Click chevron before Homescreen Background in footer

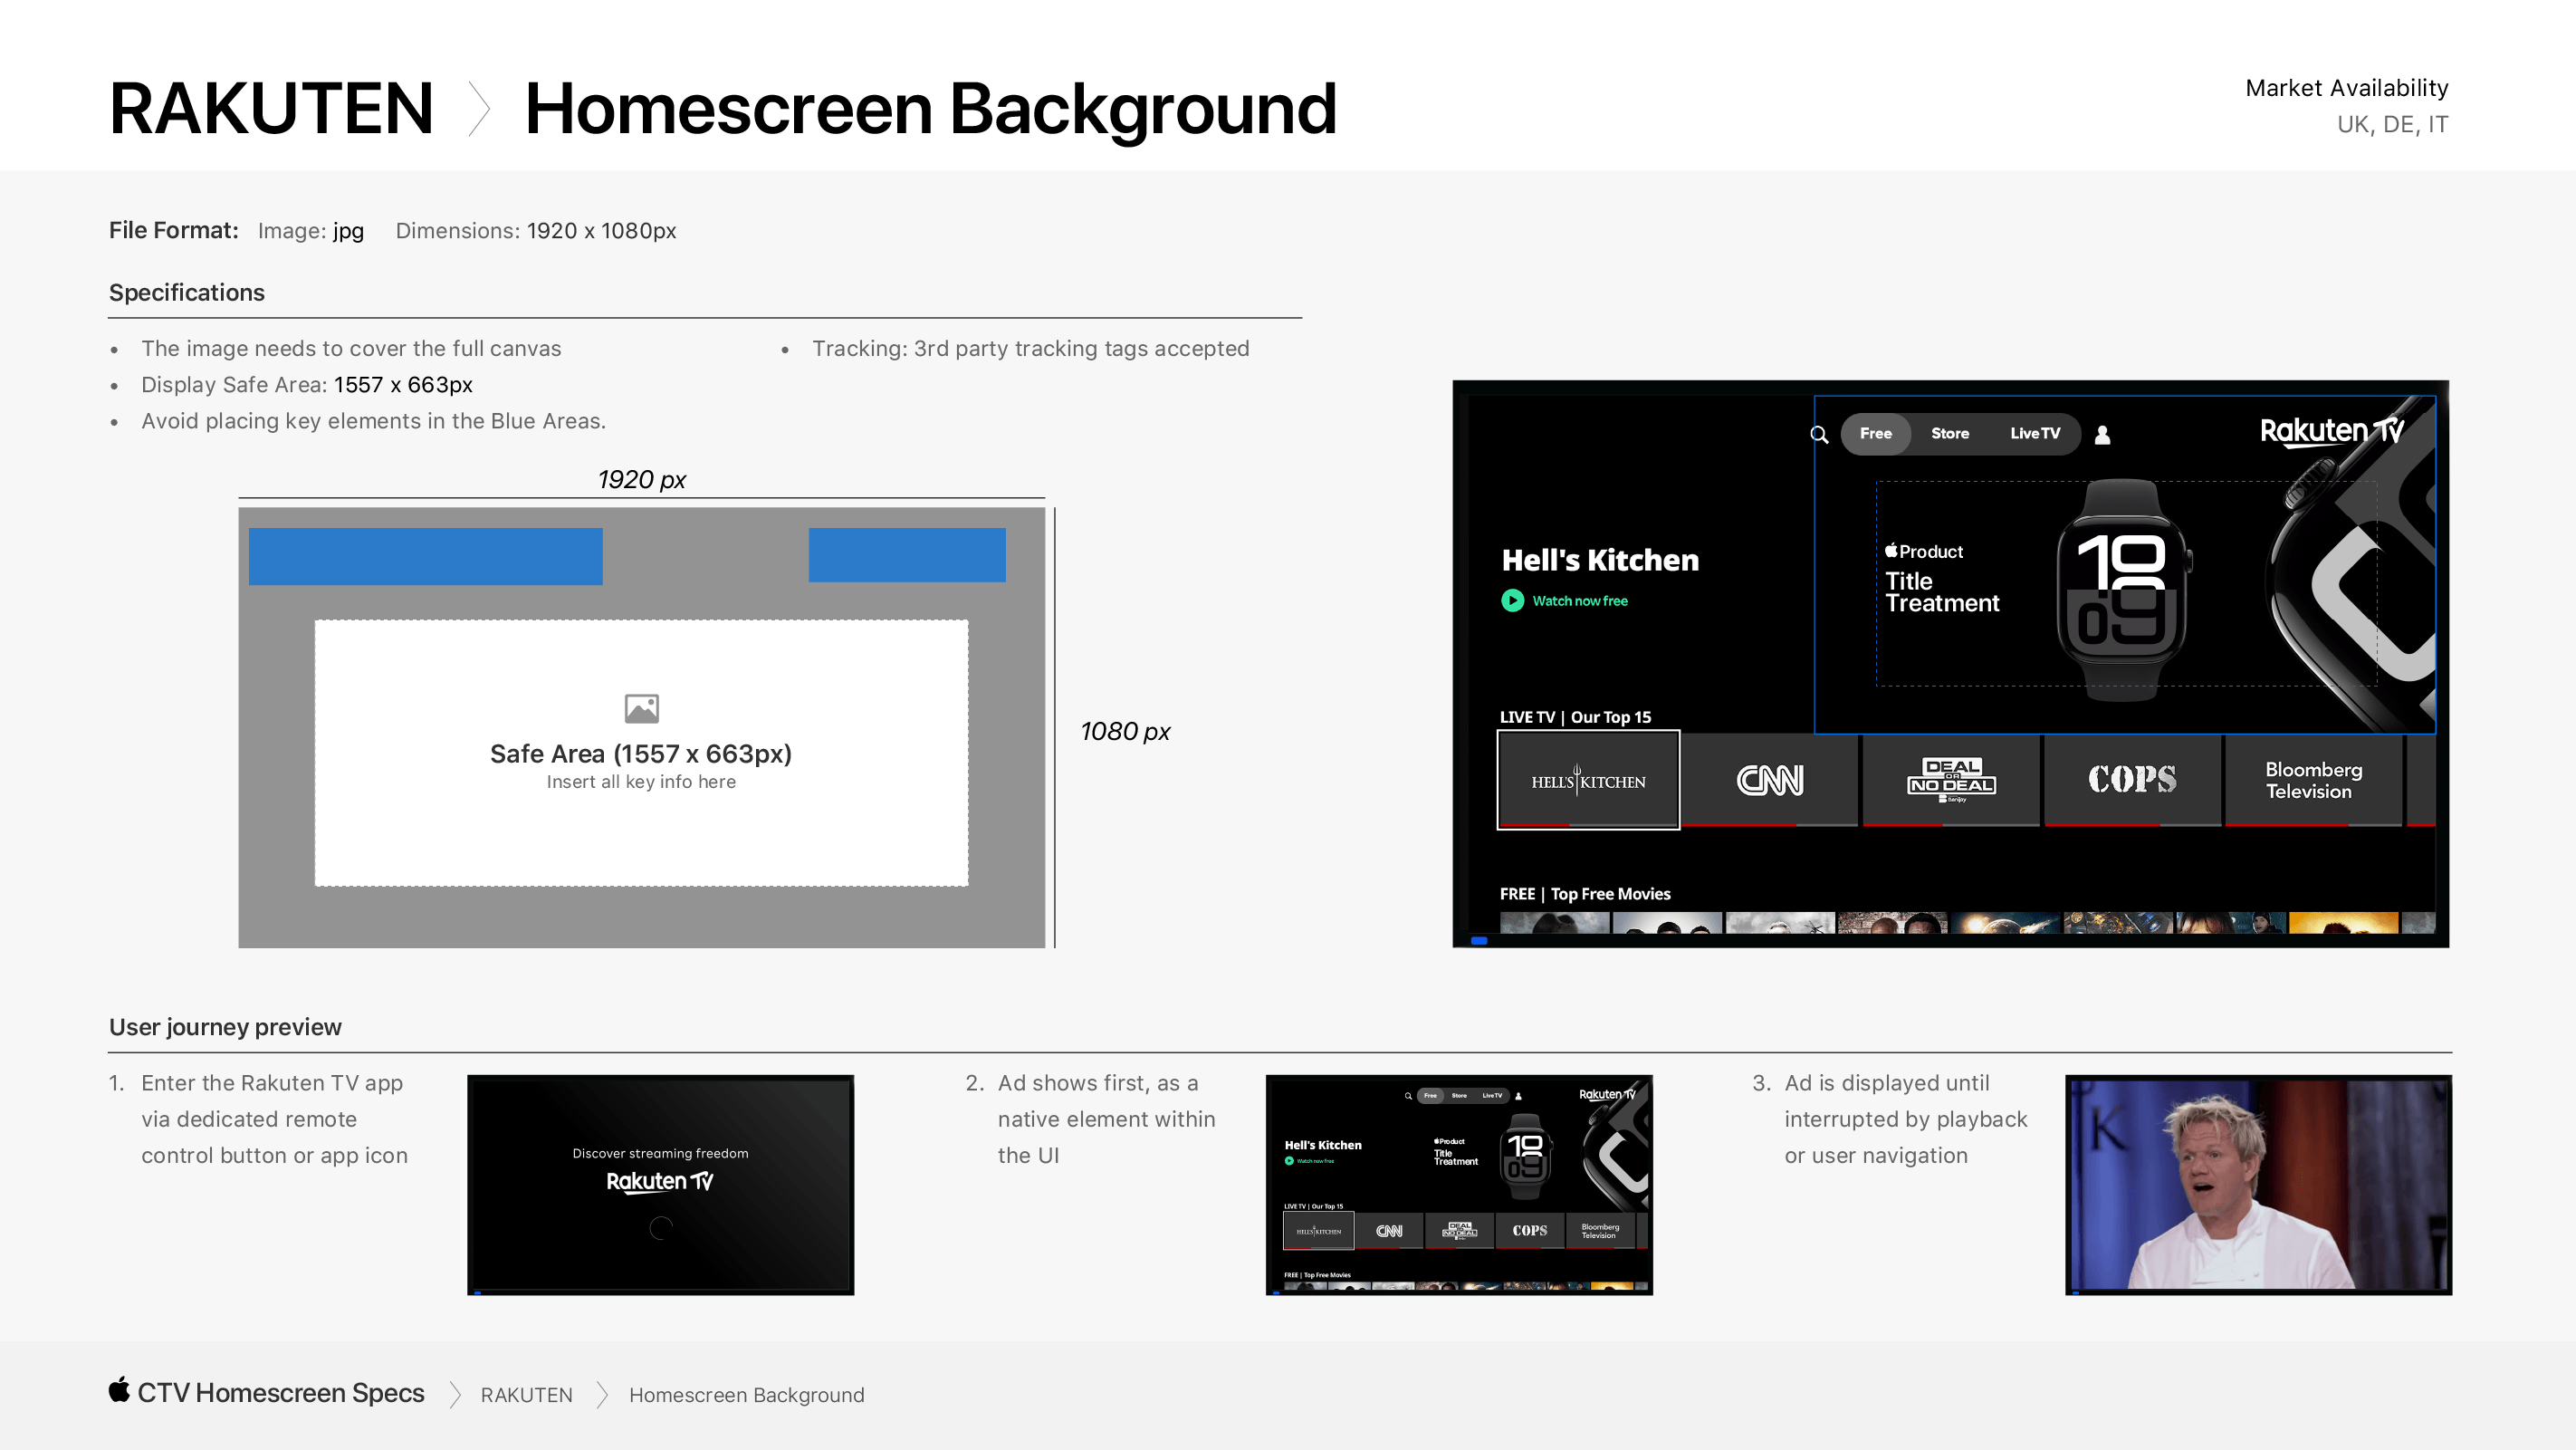tap(602, 1394)
